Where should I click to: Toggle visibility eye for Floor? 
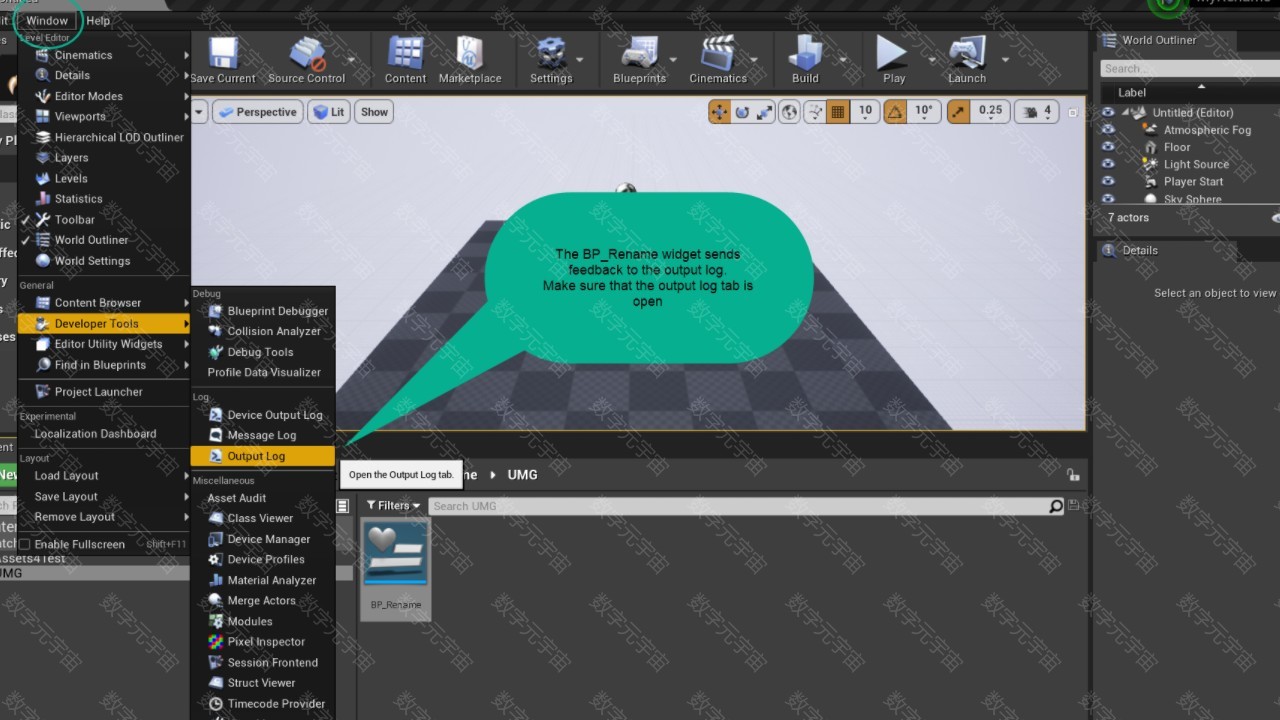(1108, 147)
